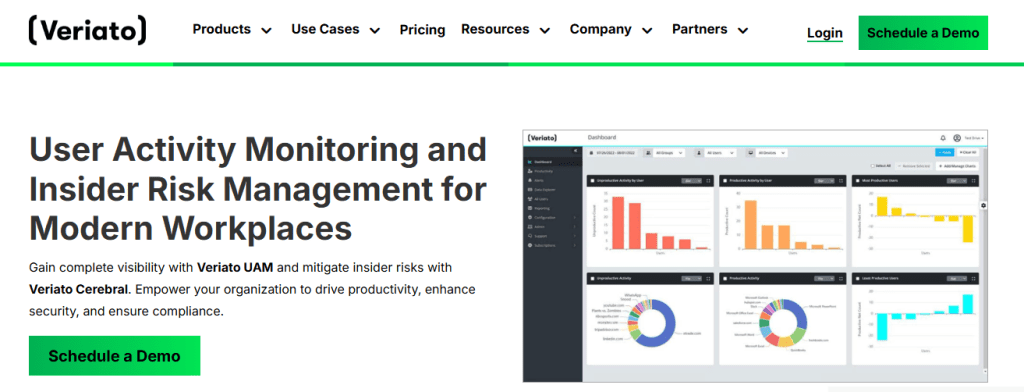Open the All Groups dropdown filter

pyautogui.click(x=669, y=153)
